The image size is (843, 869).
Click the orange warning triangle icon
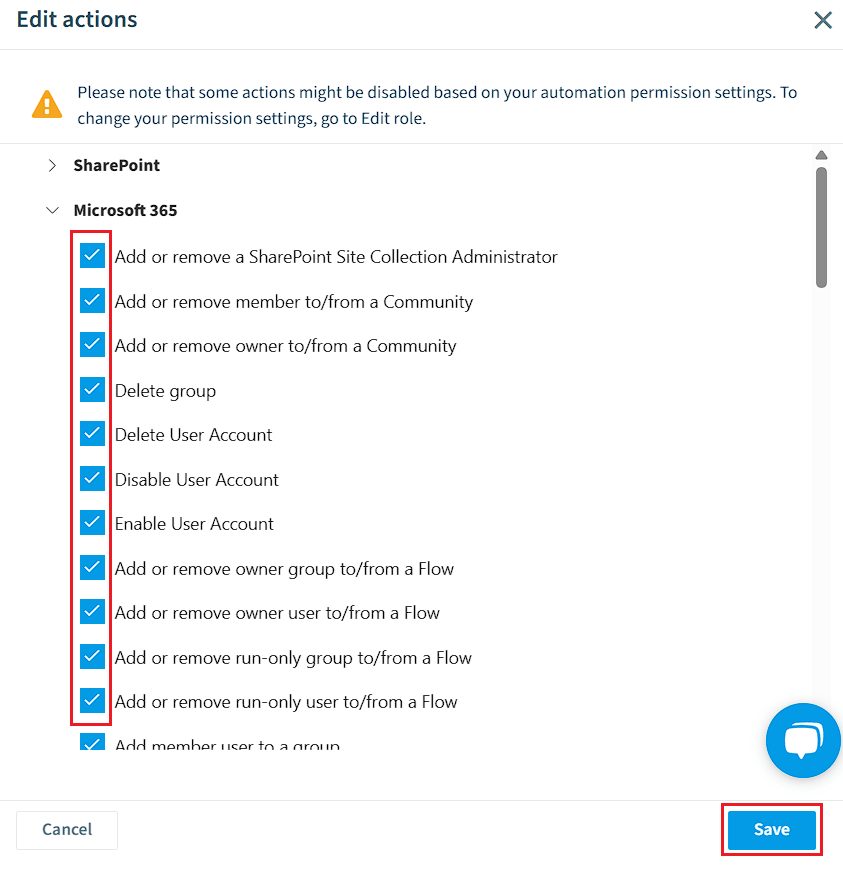coord(47,104)
